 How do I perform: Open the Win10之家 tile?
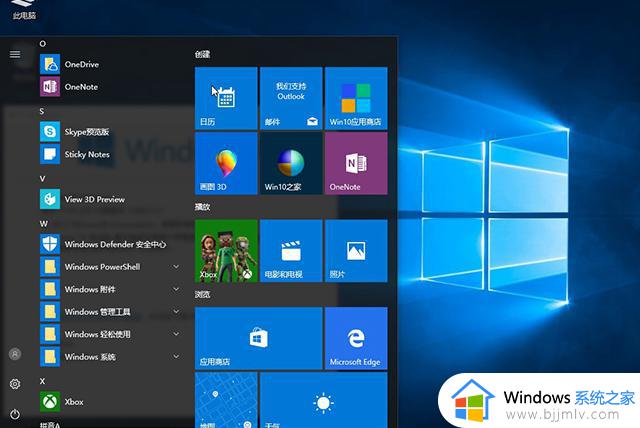291,163
